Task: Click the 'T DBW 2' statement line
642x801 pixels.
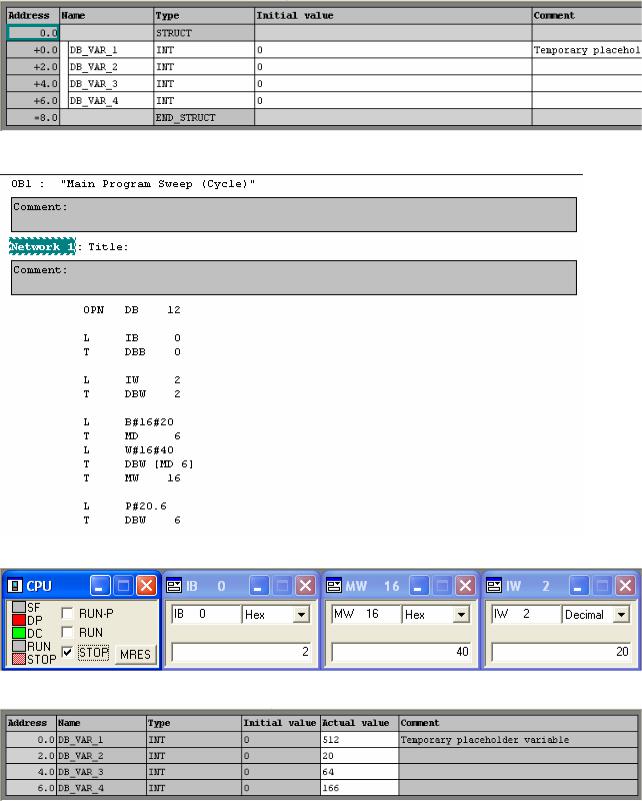Action: point(132,394)
